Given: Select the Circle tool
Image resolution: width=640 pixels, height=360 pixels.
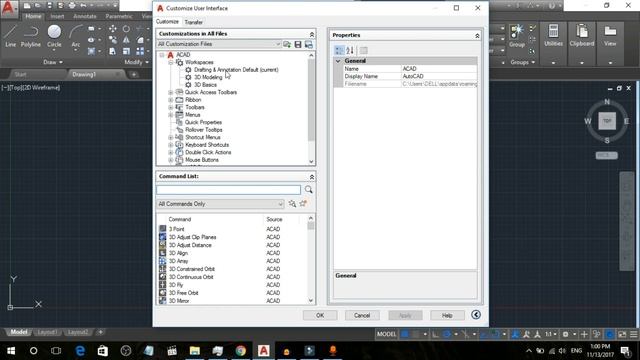Looking at the screenshot, I should tap(54, 36).
